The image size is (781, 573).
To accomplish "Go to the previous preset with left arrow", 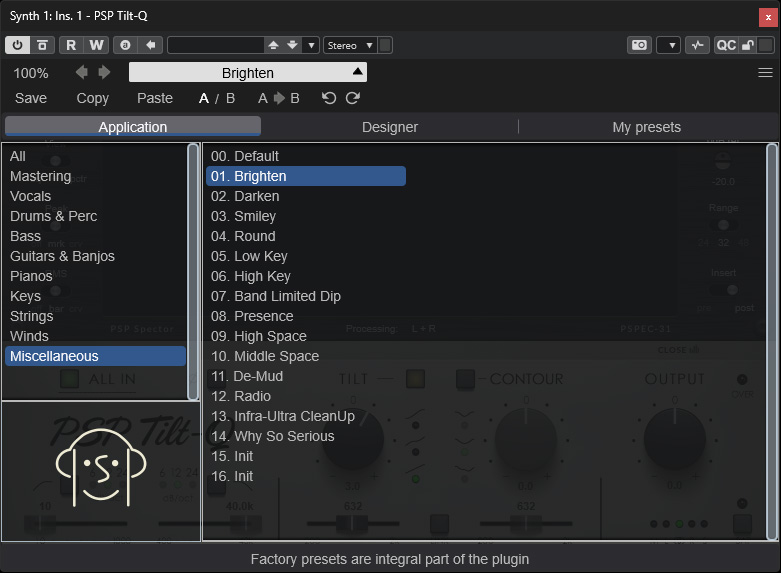I will coord(82,72).
